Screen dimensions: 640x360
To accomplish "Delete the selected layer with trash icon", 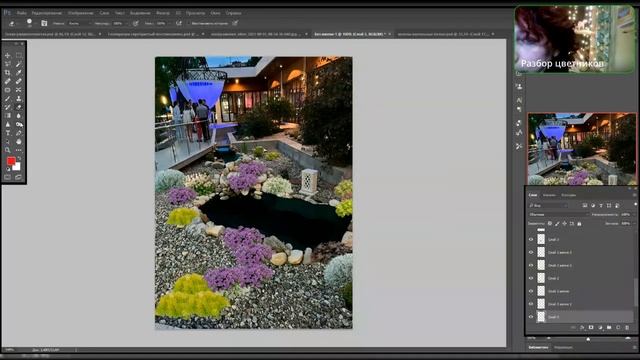I will point(627,327).
